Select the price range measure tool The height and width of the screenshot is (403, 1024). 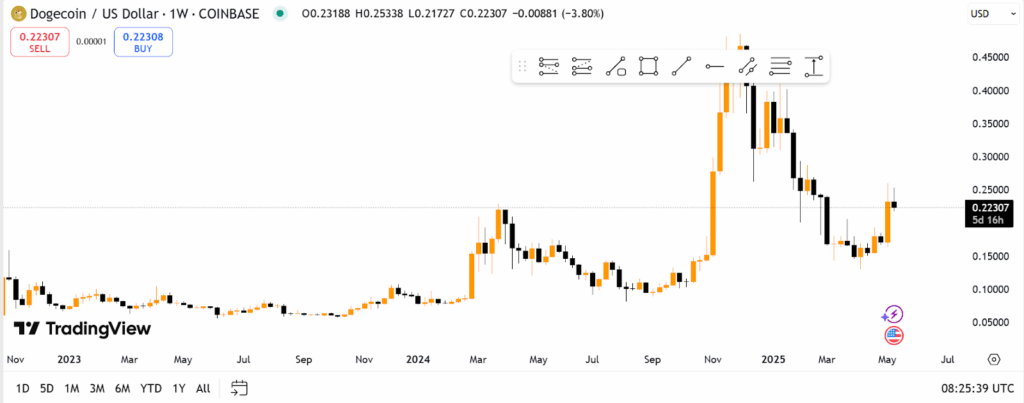[813, 67]
